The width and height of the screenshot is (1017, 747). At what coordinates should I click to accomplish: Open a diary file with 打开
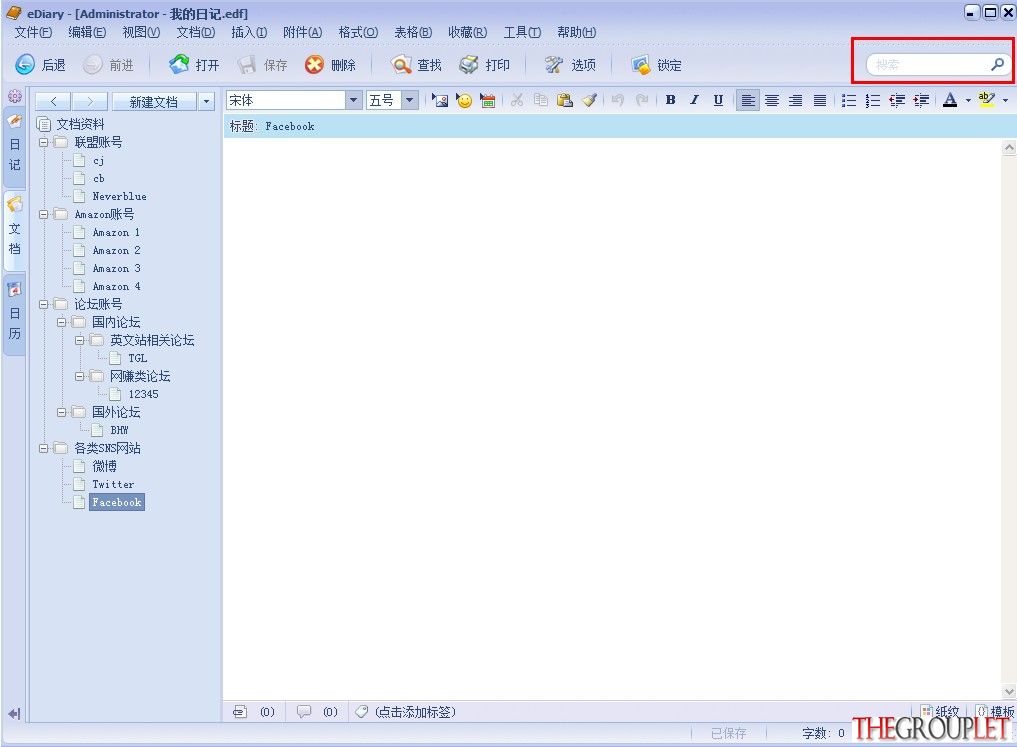(x=194, y=65)
